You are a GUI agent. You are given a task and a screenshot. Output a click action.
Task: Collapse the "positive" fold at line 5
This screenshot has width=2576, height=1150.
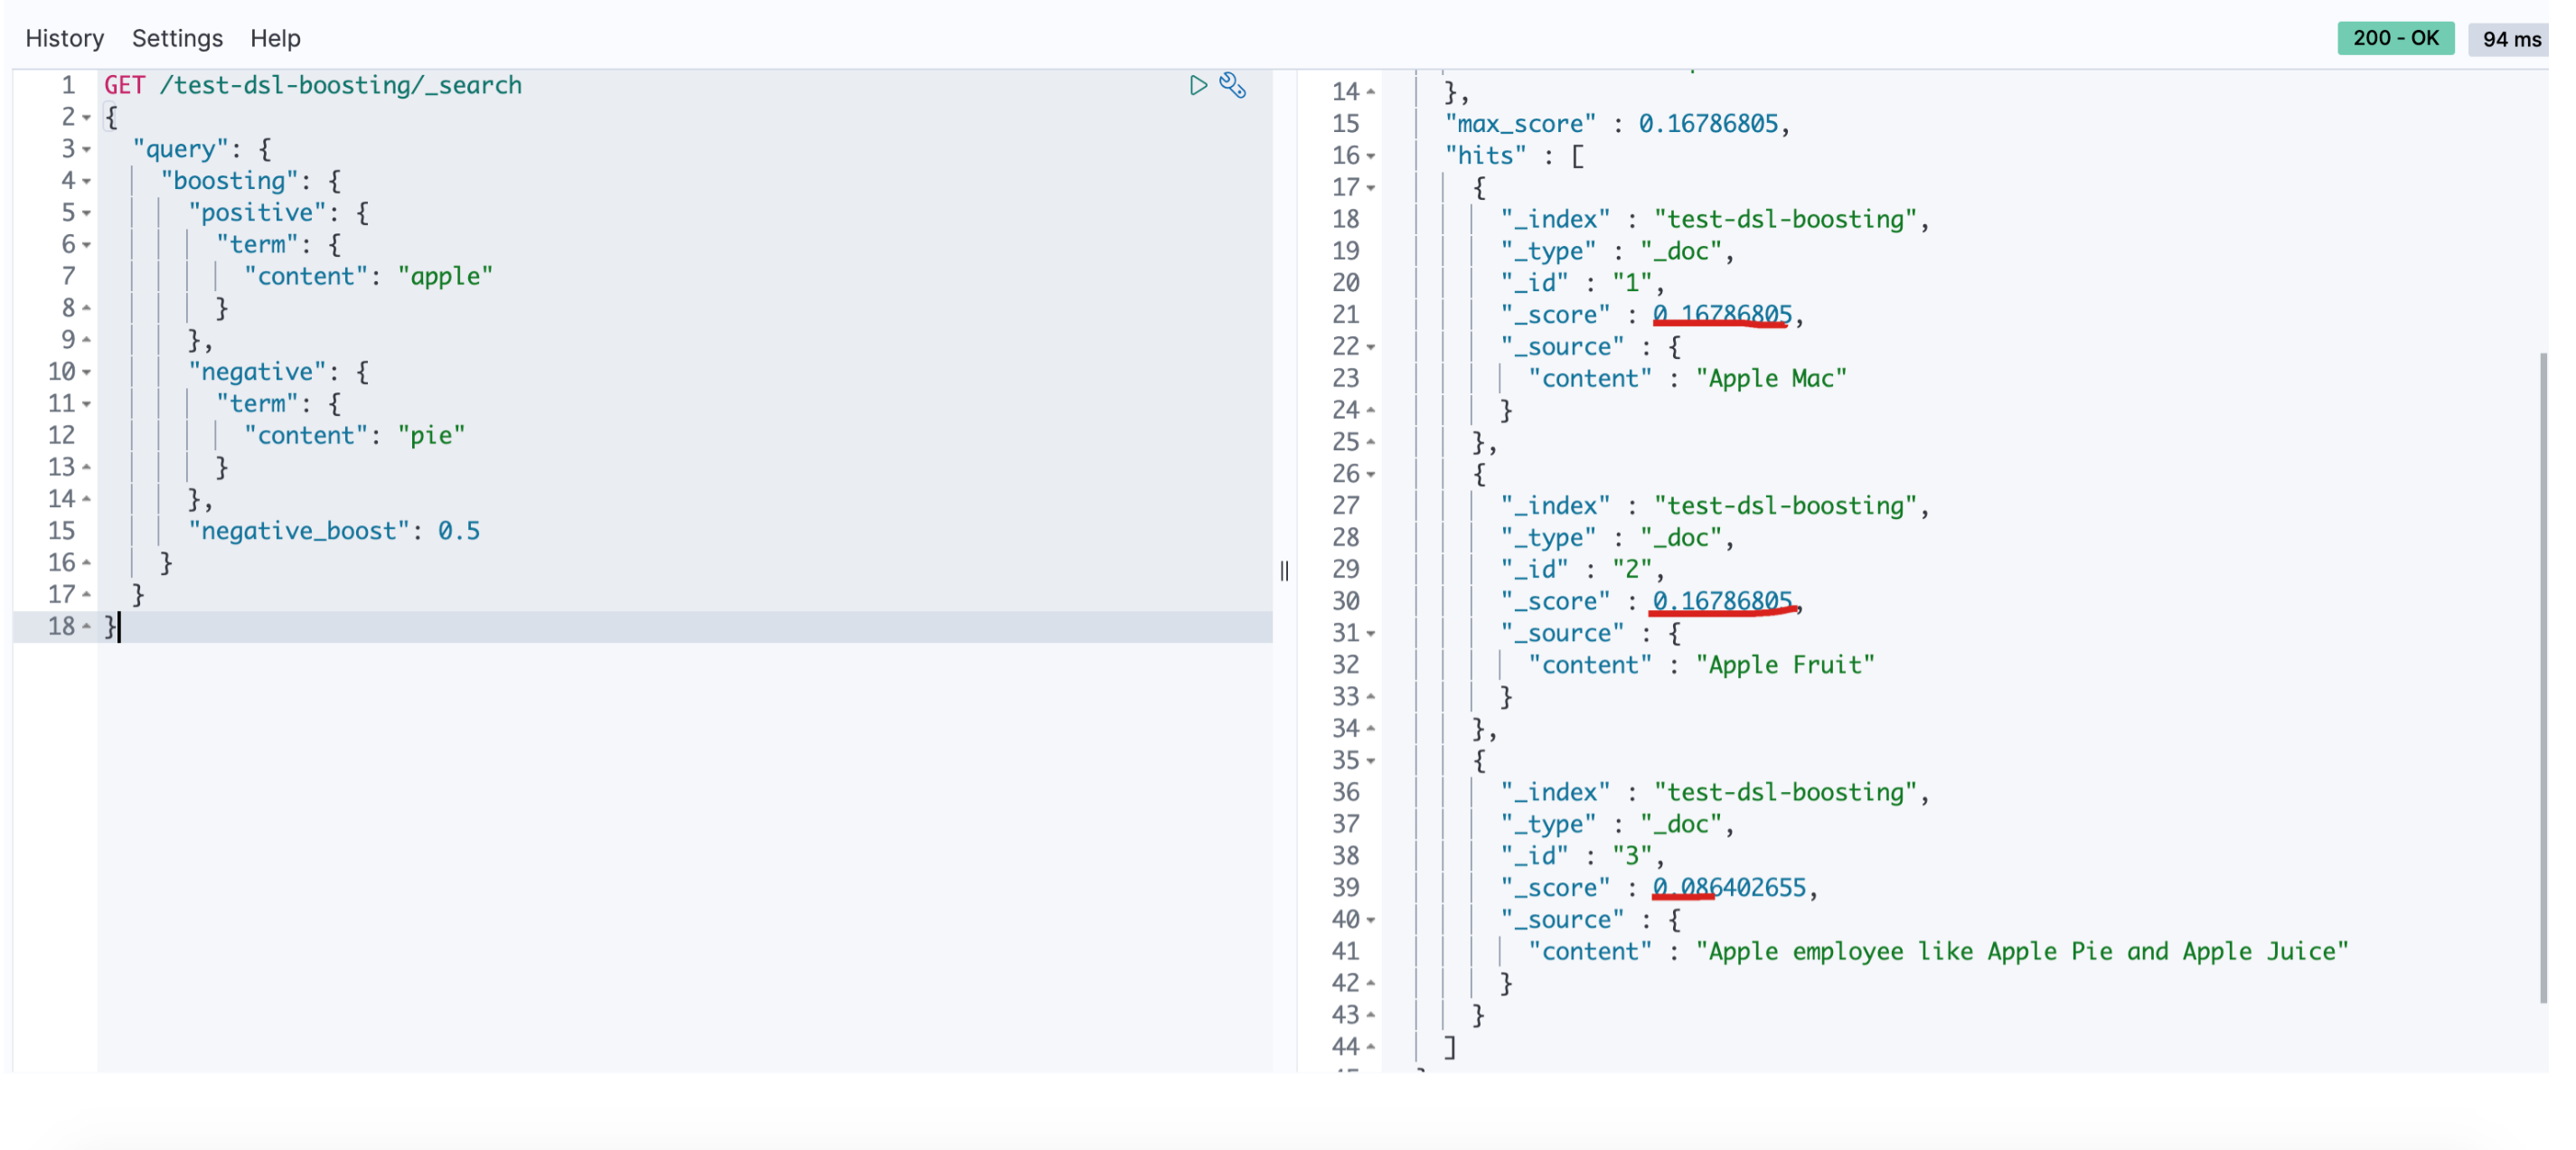87,214
